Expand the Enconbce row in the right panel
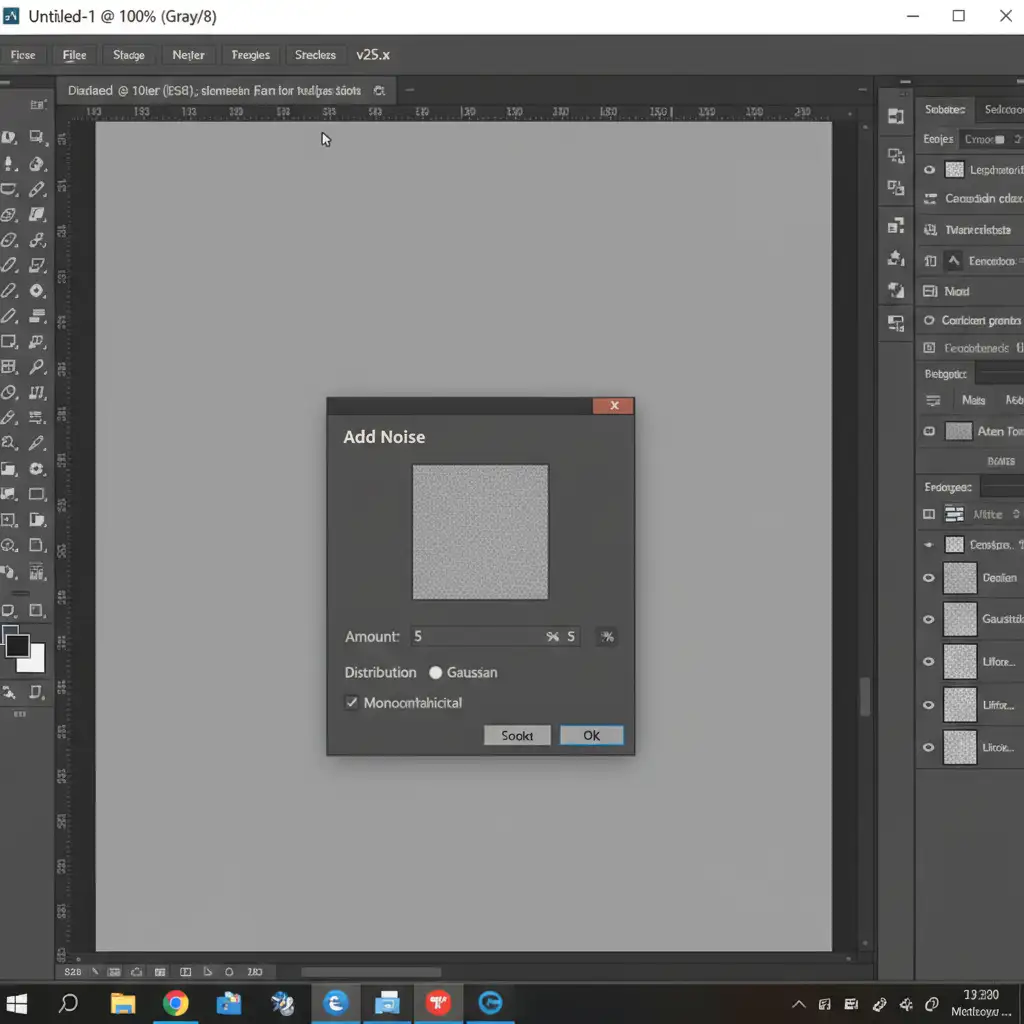1024x1024 pixels. 953,261
